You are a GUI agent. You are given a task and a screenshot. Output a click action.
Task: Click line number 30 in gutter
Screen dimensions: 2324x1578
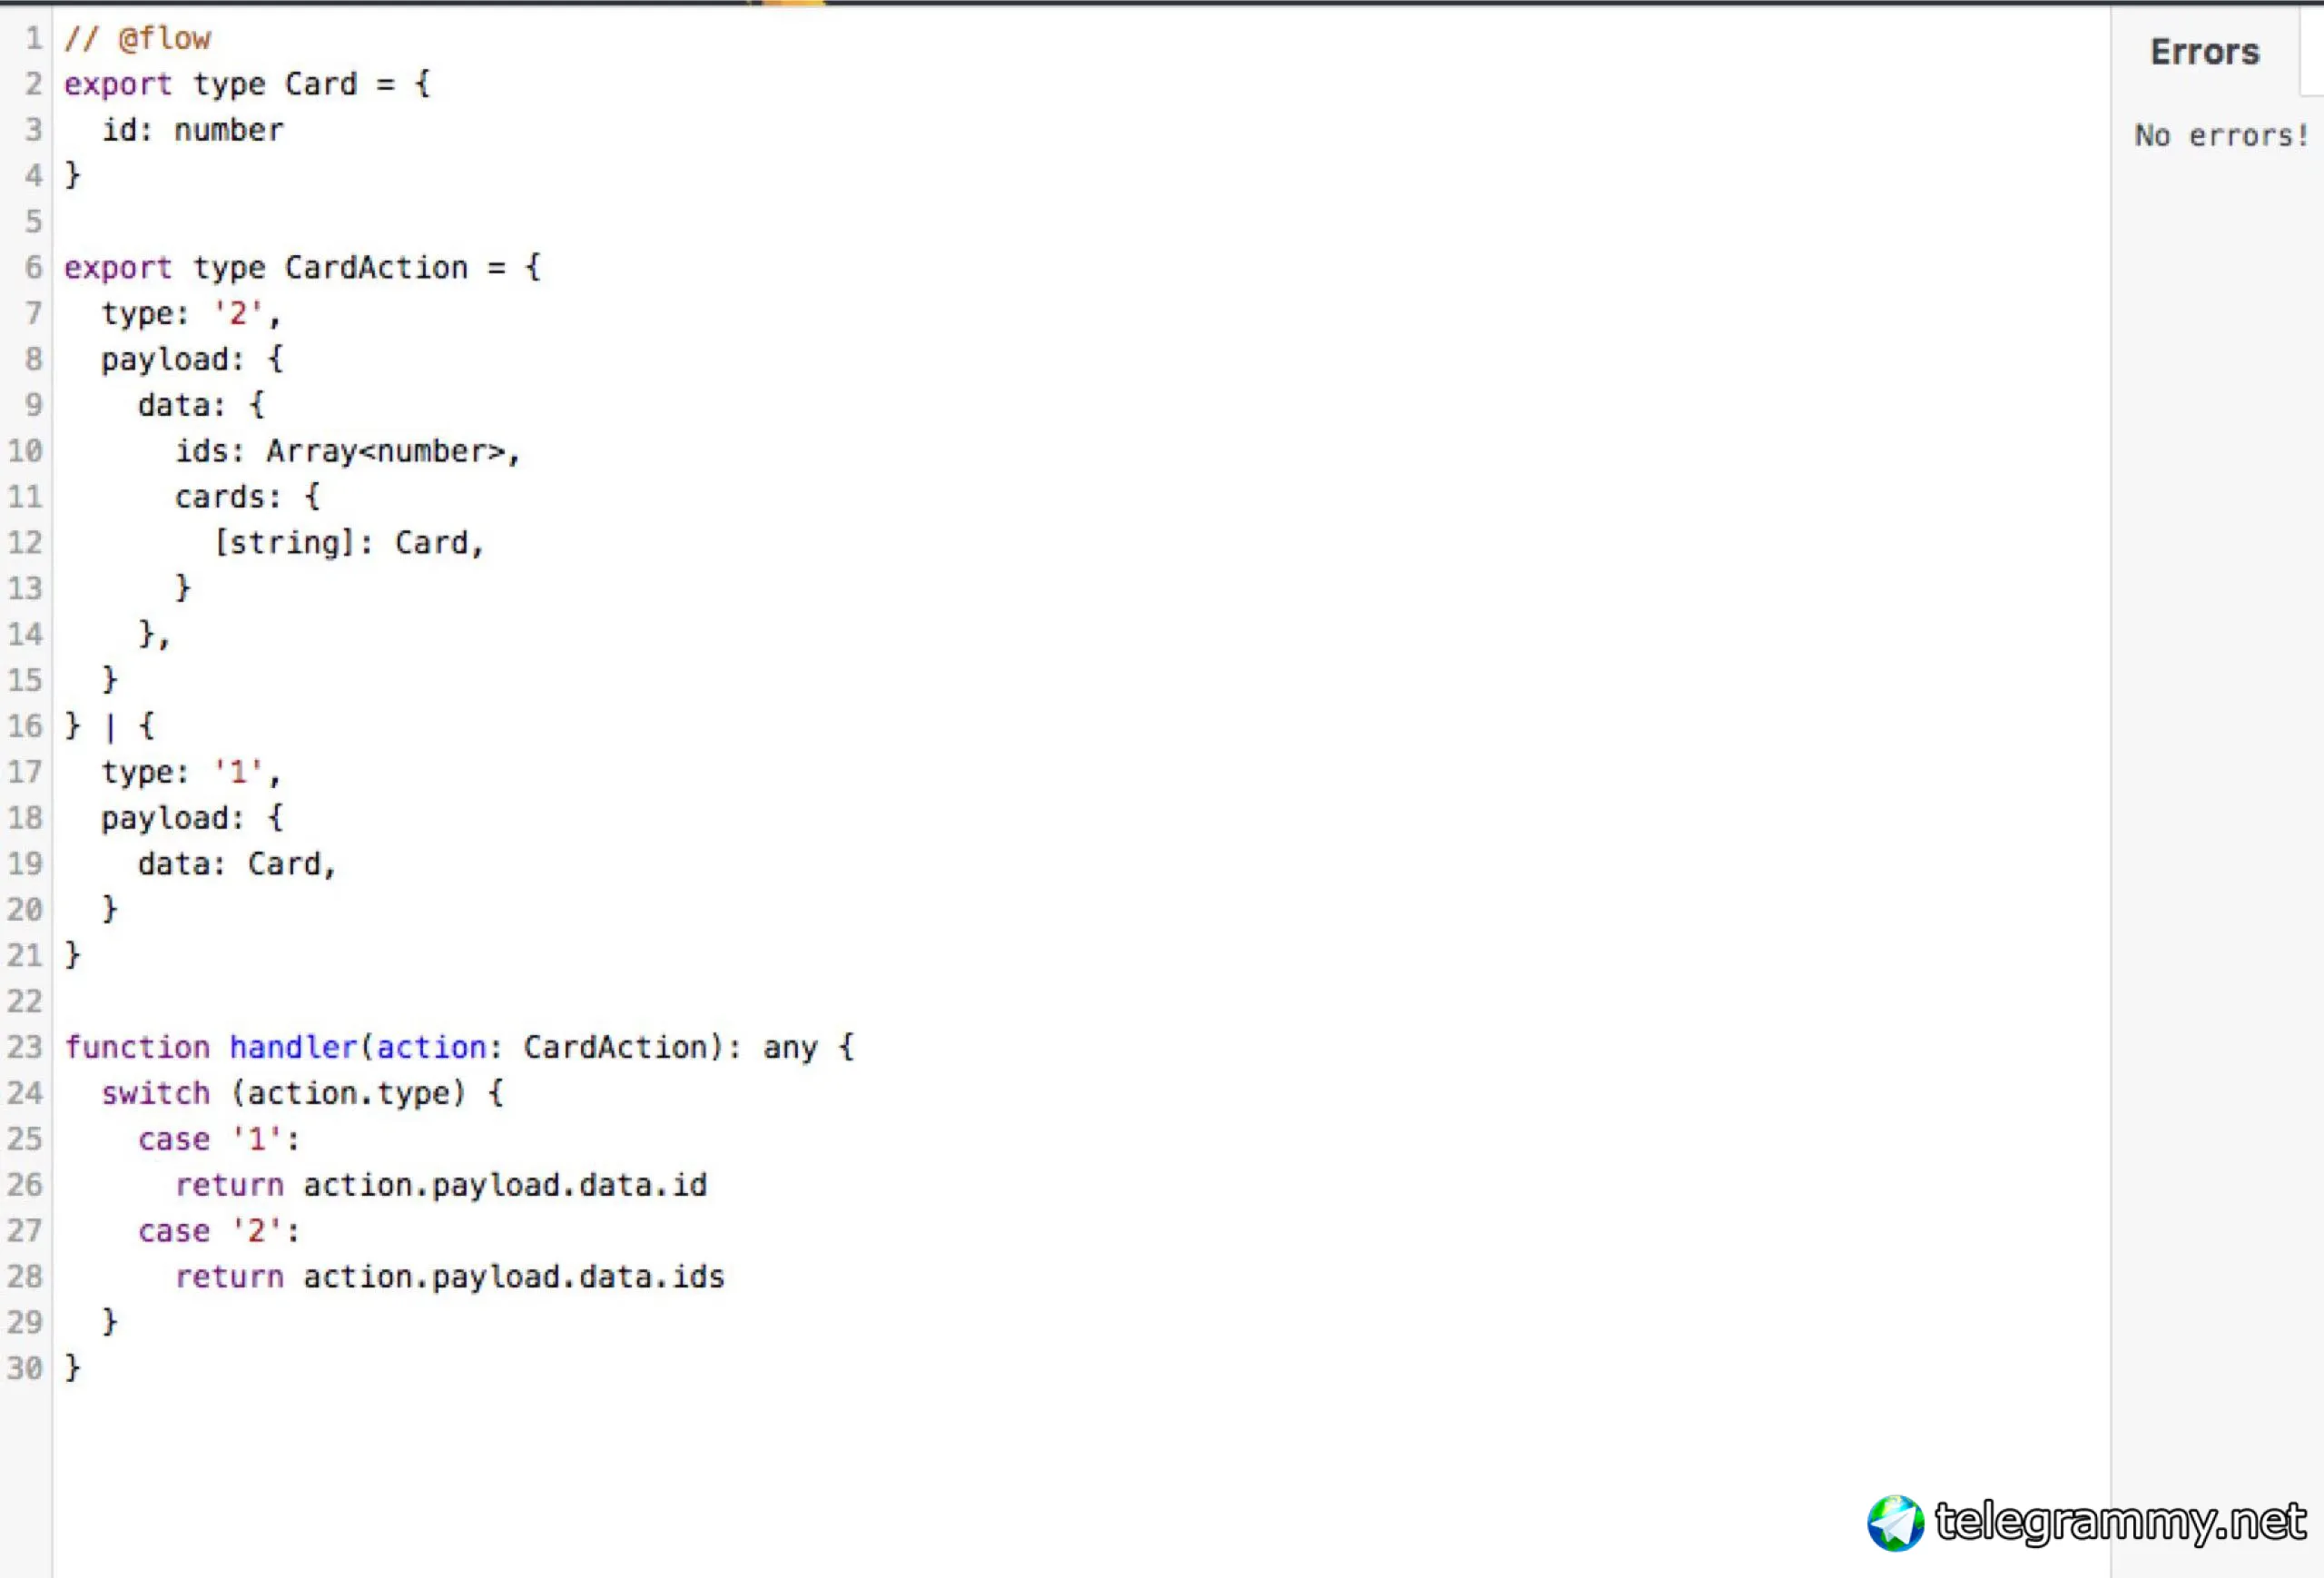(26, 1368)
